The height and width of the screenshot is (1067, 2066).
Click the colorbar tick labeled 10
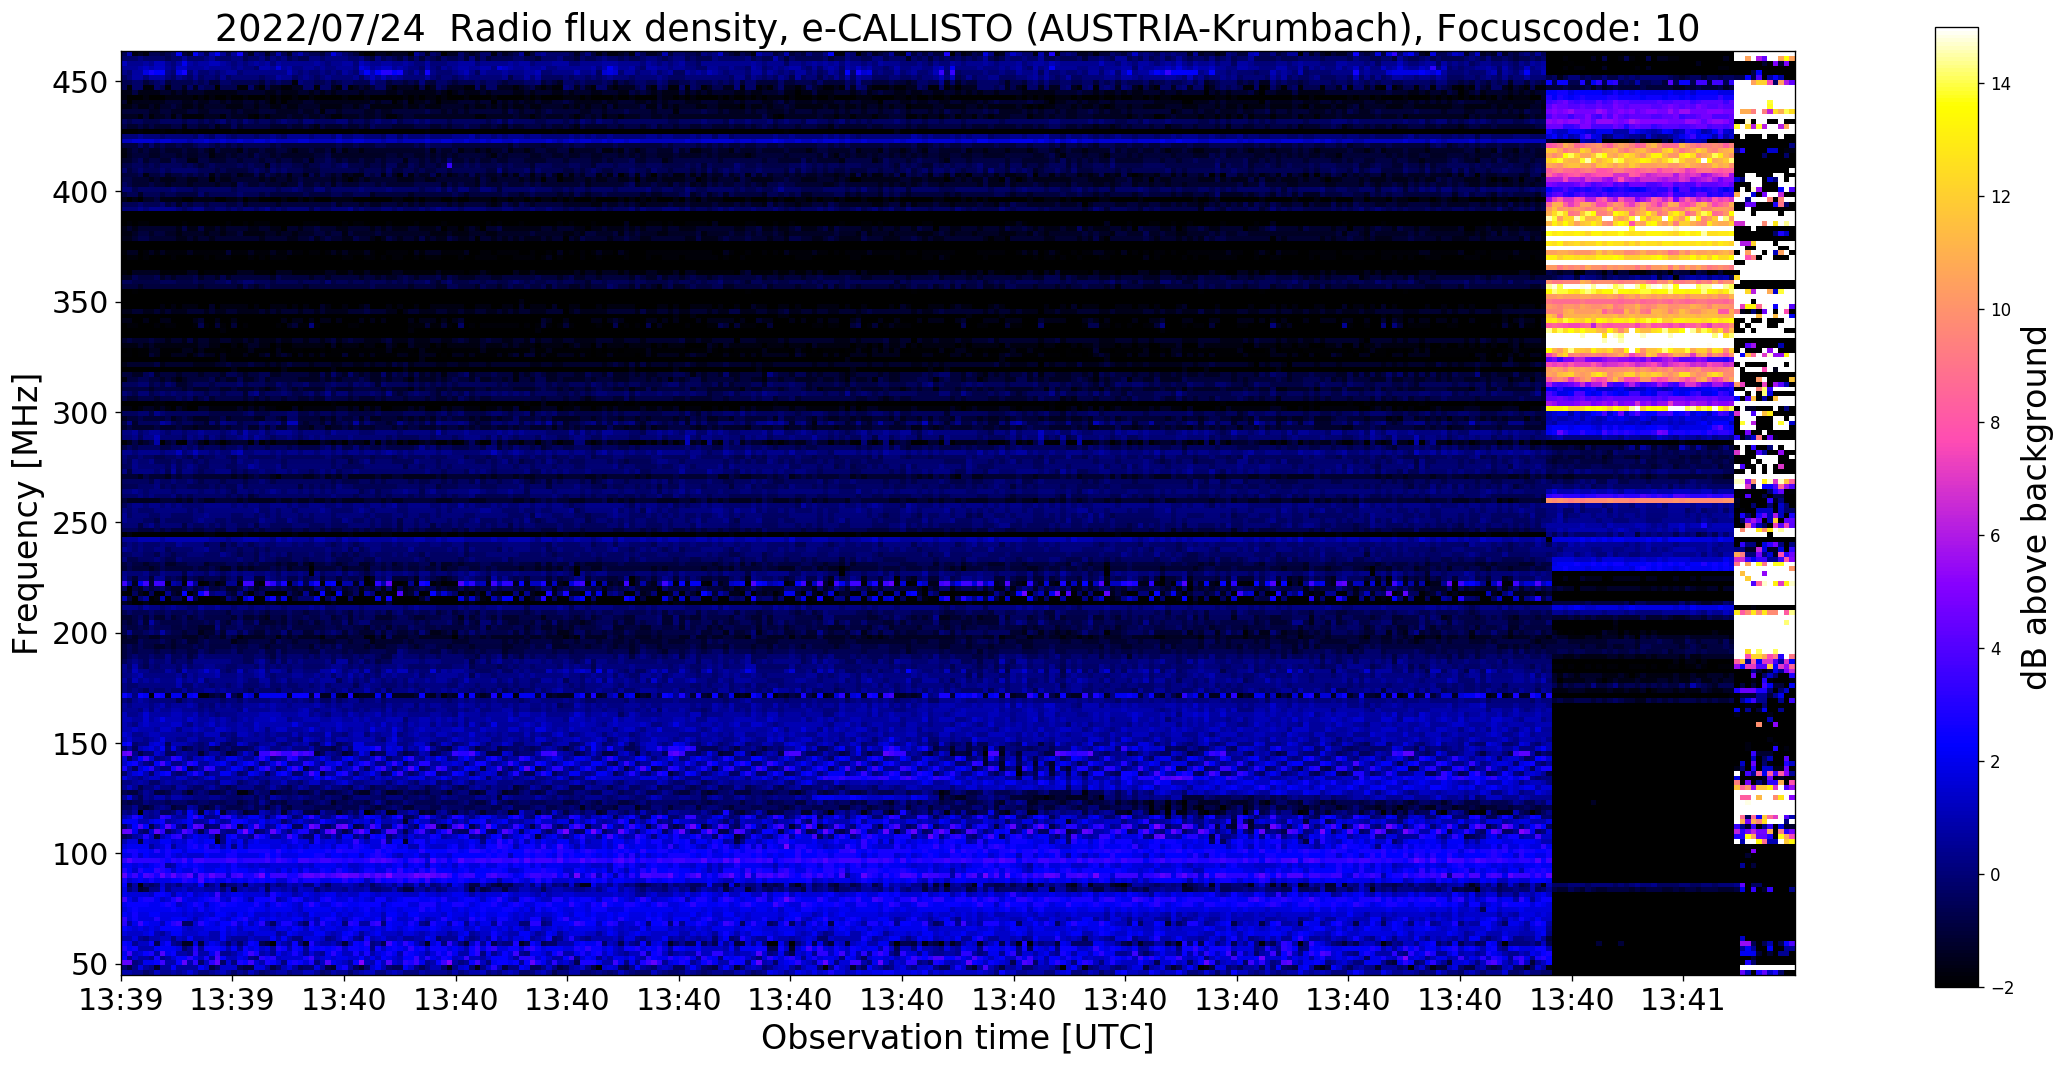click(x=2001, y=310)
